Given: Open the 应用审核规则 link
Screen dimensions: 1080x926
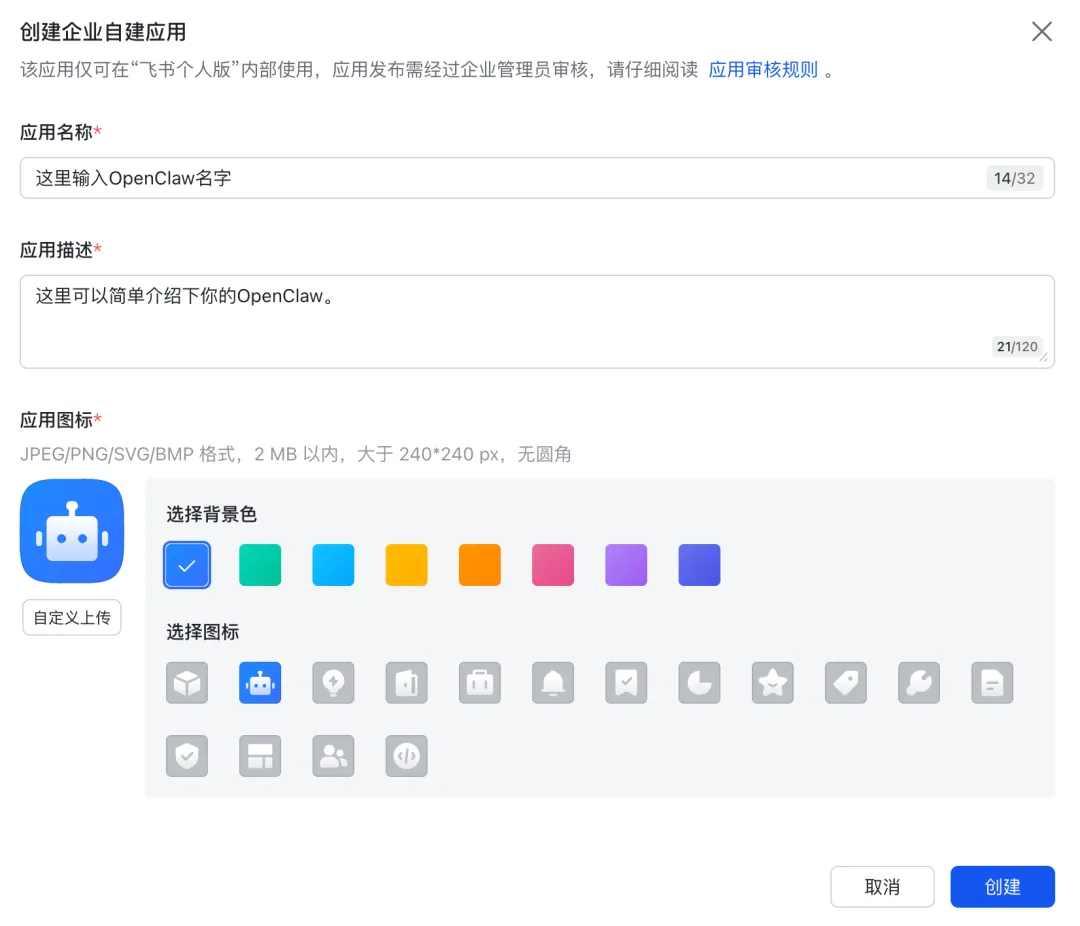Looking at the screenshot, I should click(x=762, y=70).
